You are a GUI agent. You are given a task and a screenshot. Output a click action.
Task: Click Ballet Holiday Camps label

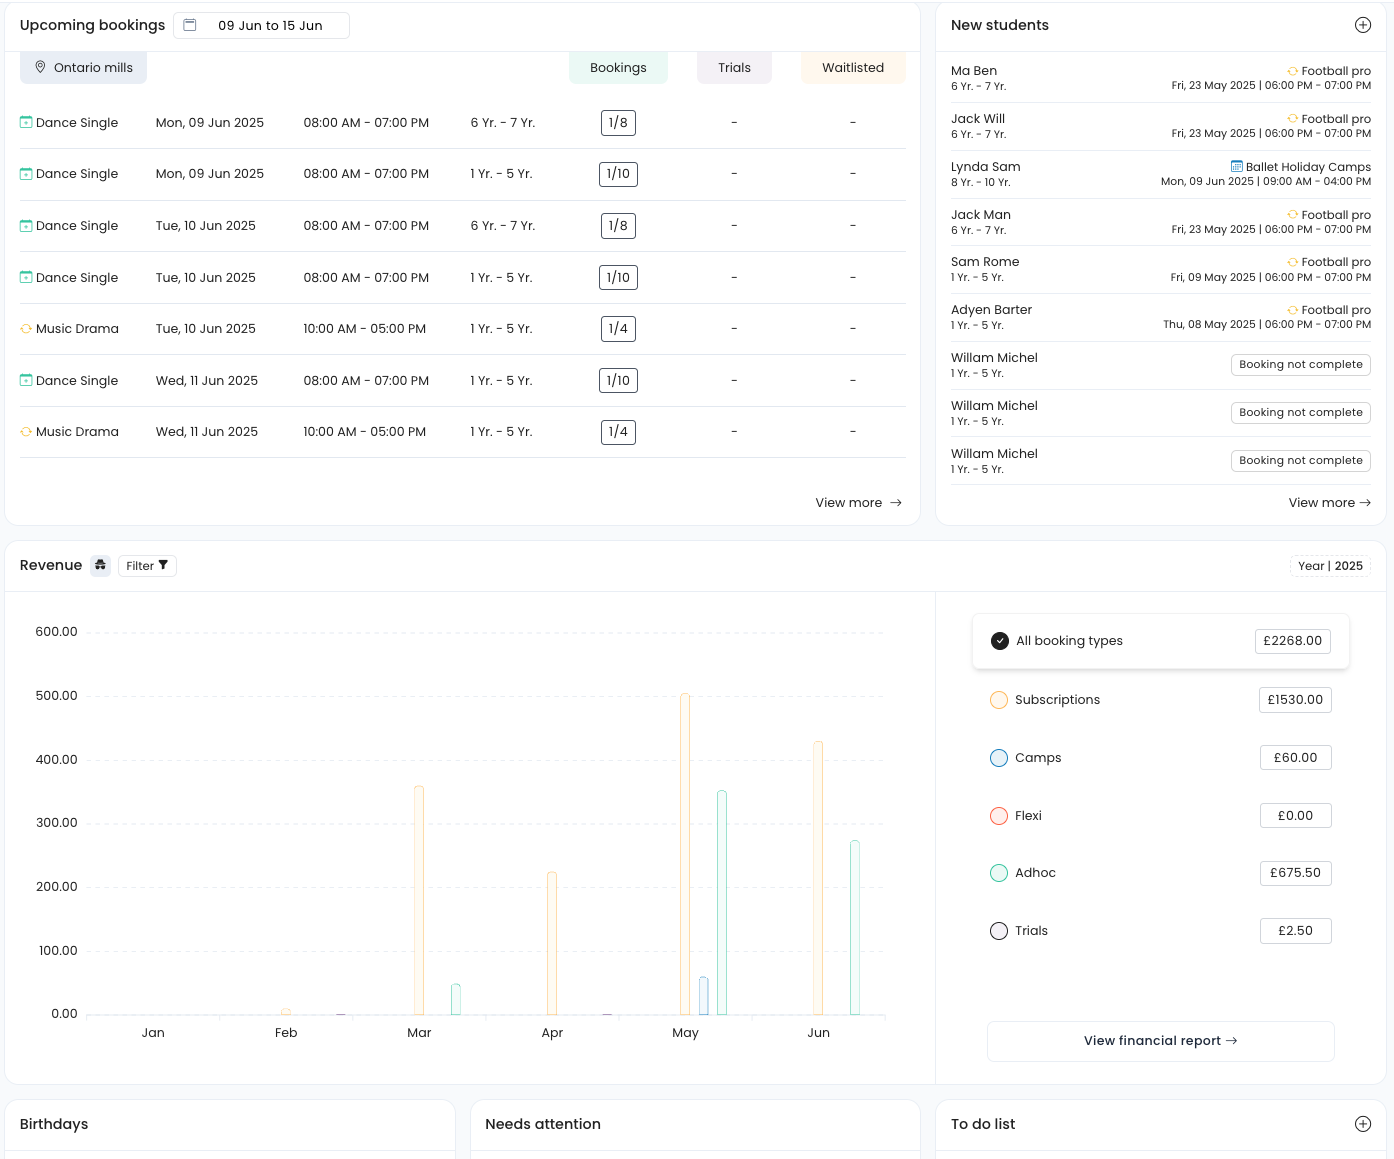click(x=1308, y=167)
